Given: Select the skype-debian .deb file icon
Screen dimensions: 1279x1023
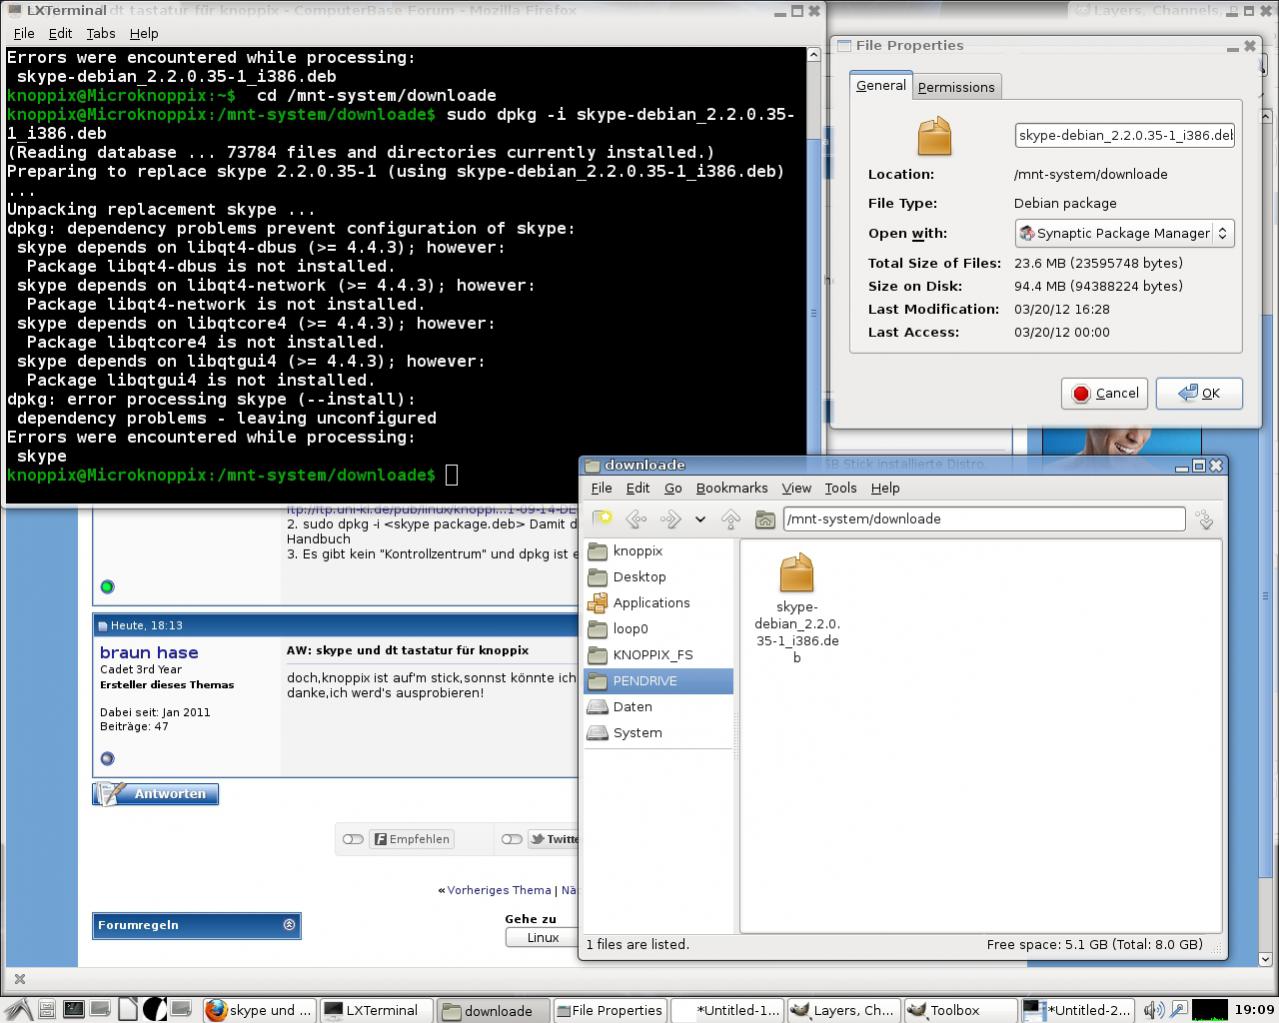Looking at the screenshot, I should [x=797, y=574].
